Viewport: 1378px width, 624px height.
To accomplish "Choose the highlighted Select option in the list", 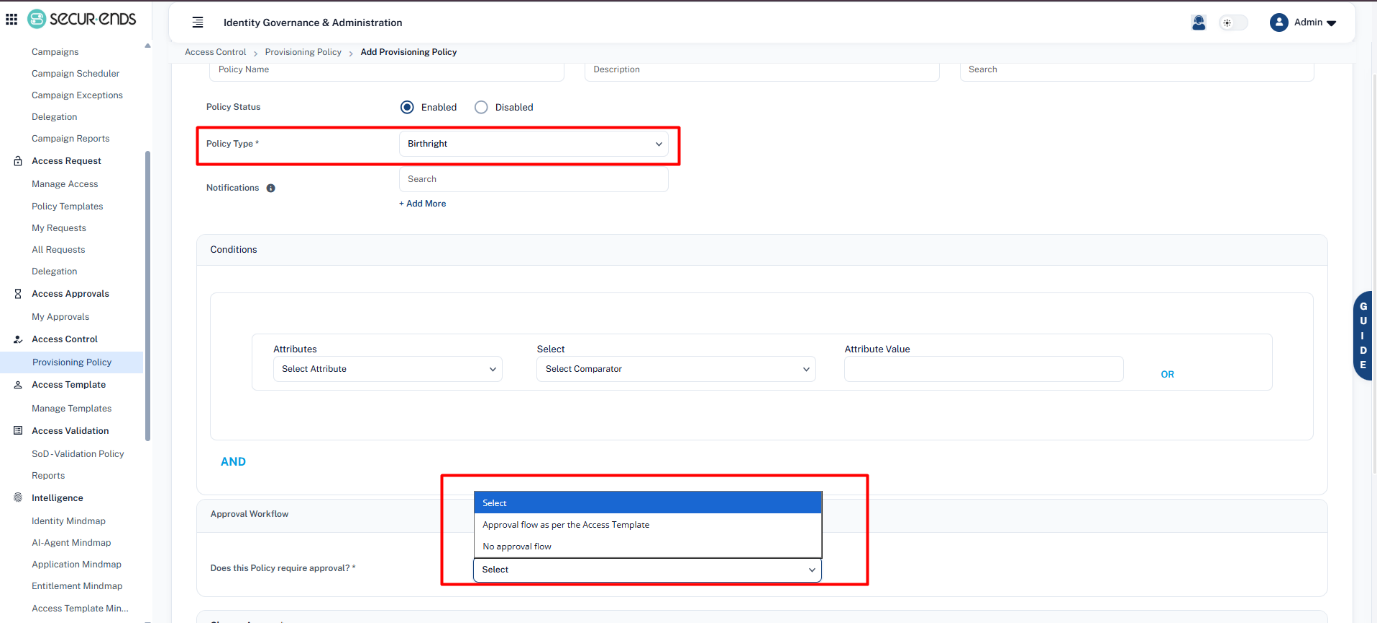I will click(648, 503).
